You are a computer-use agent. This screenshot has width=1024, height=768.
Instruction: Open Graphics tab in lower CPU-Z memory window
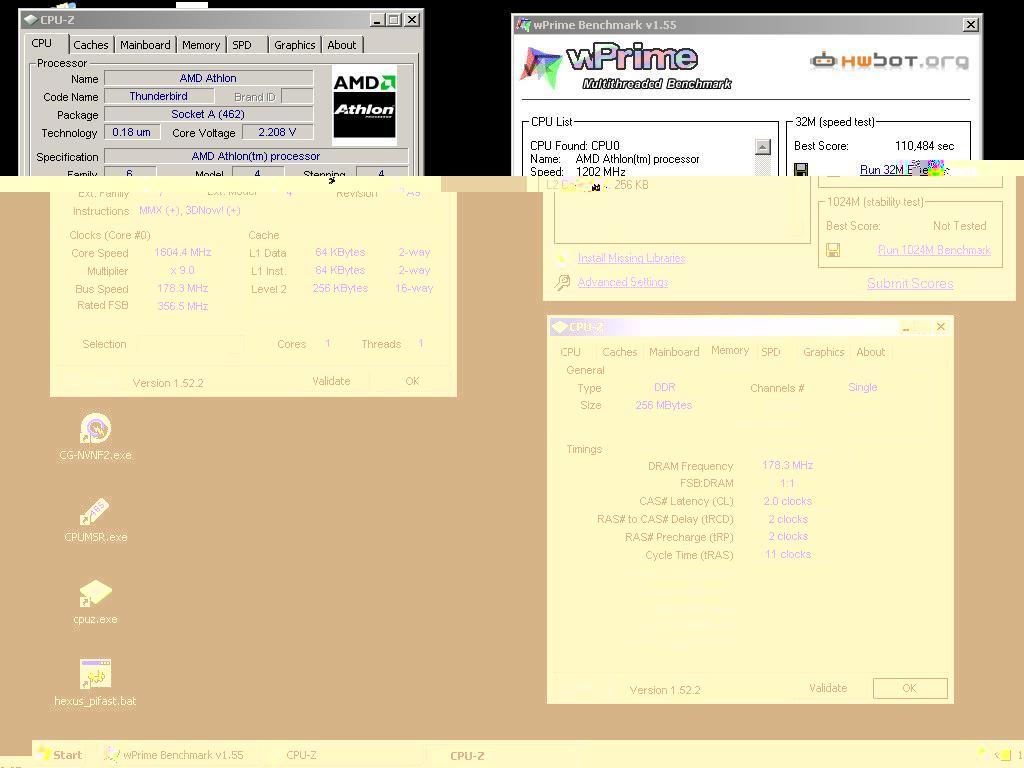824,352
